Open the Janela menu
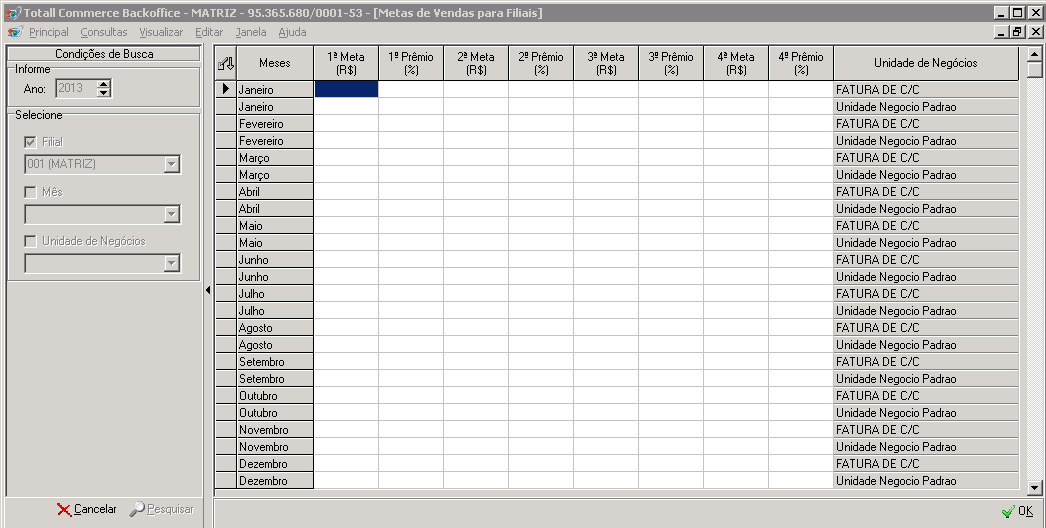Image resolution: width=1046 pixels, height=528 pixels. (x=251, y=32)
